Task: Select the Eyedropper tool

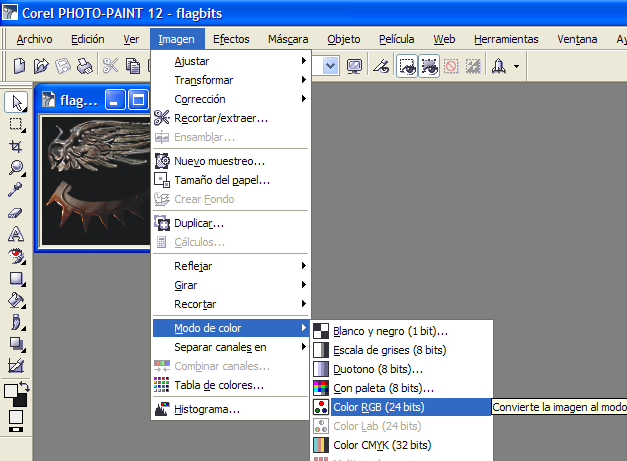Action: tap(16, 190)
